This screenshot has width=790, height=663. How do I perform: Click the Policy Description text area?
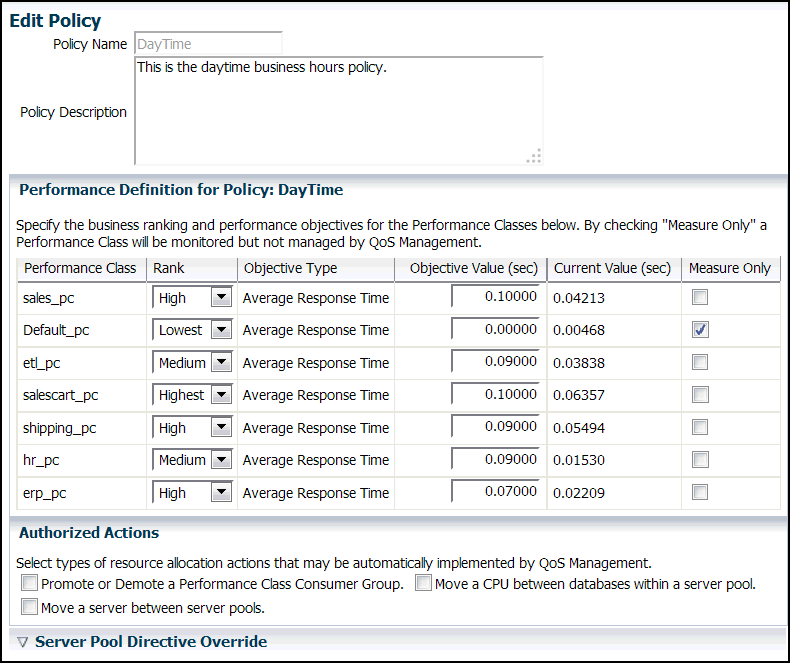(x=338, y=110)
